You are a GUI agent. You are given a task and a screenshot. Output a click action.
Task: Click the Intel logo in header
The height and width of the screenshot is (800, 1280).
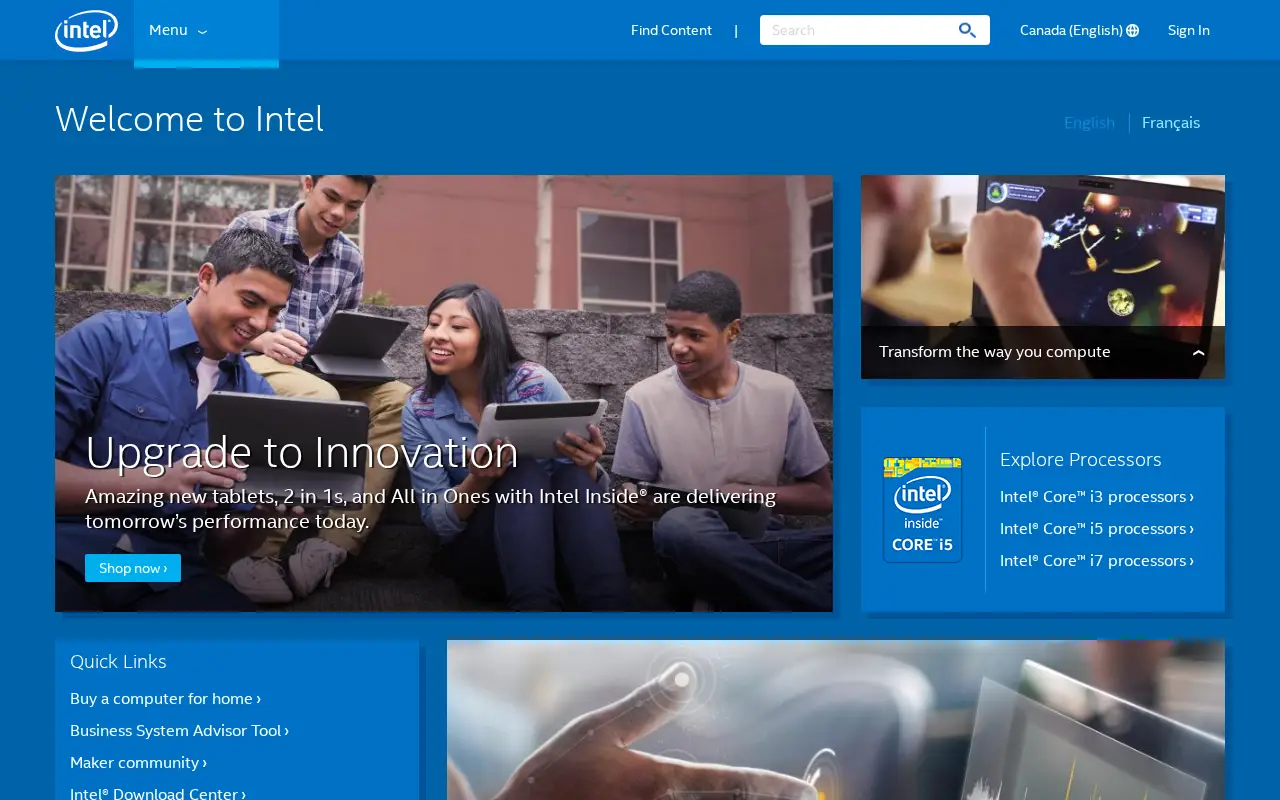(x=86, y=30)
